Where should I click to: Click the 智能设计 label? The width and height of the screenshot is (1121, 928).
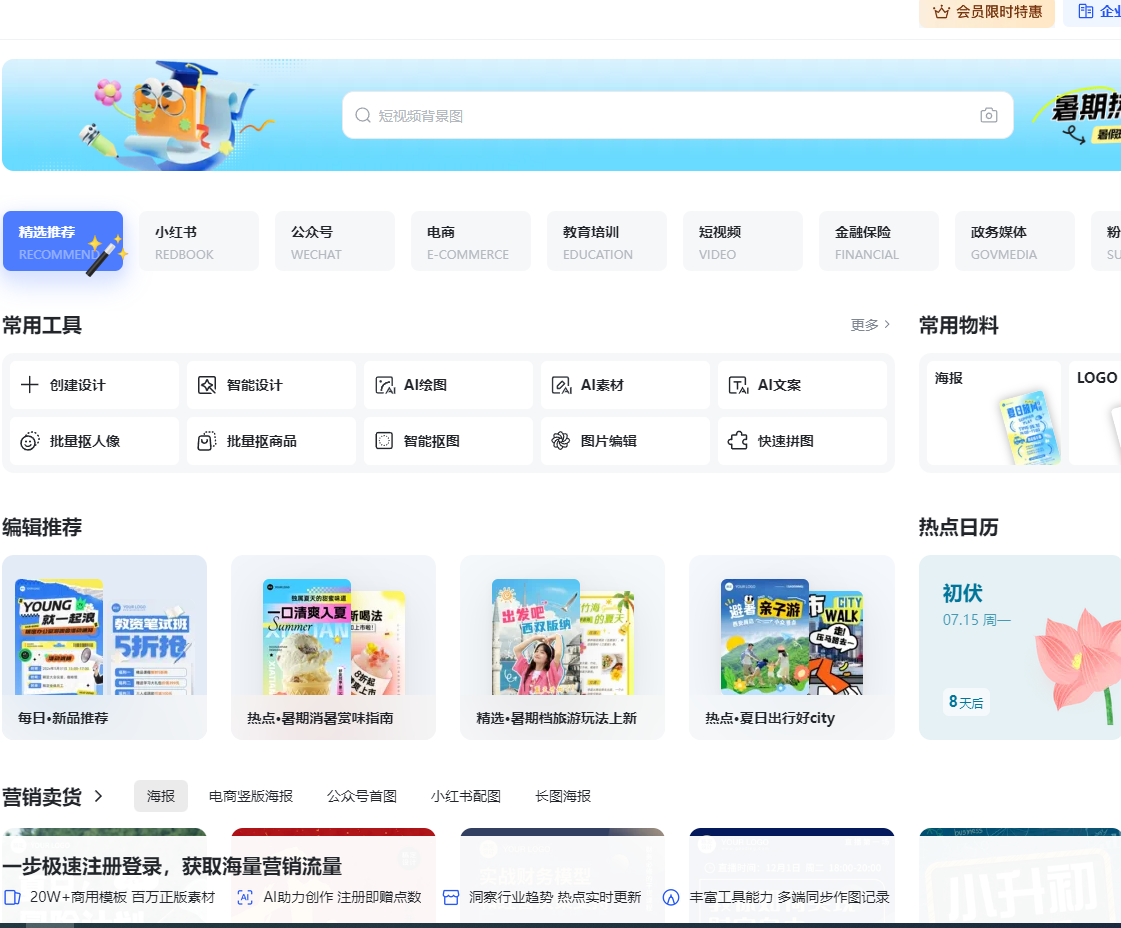click(255, 385)
